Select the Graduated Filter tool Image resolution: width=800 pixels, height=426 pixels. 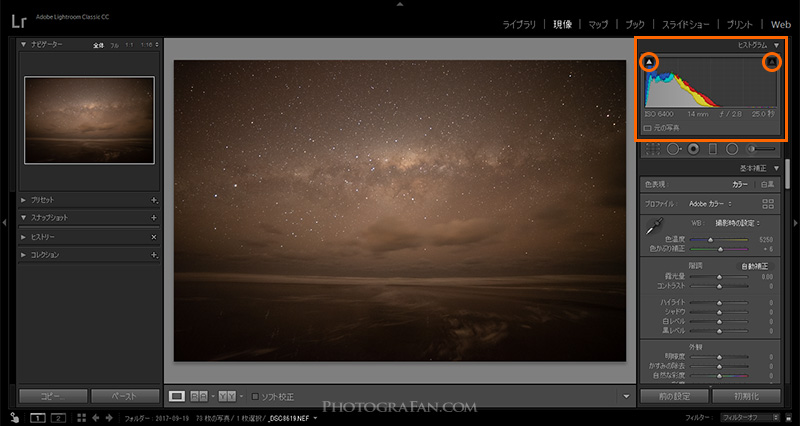click(x=713, y=149)
